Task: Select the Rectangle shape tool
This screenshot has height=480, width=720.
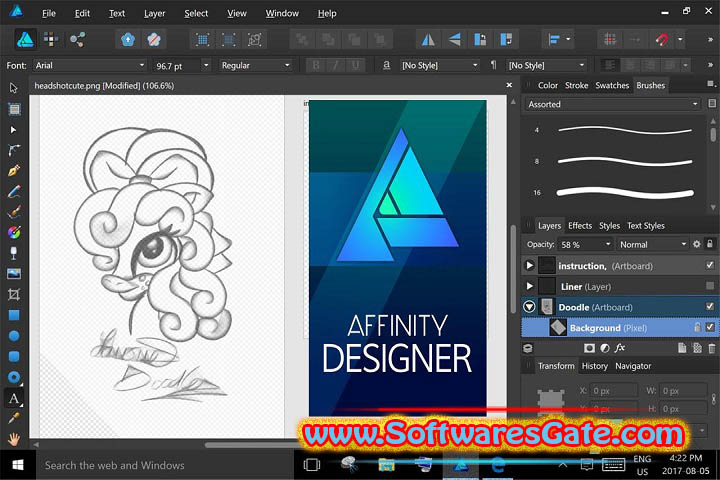Action: click(x=14, y=315)
